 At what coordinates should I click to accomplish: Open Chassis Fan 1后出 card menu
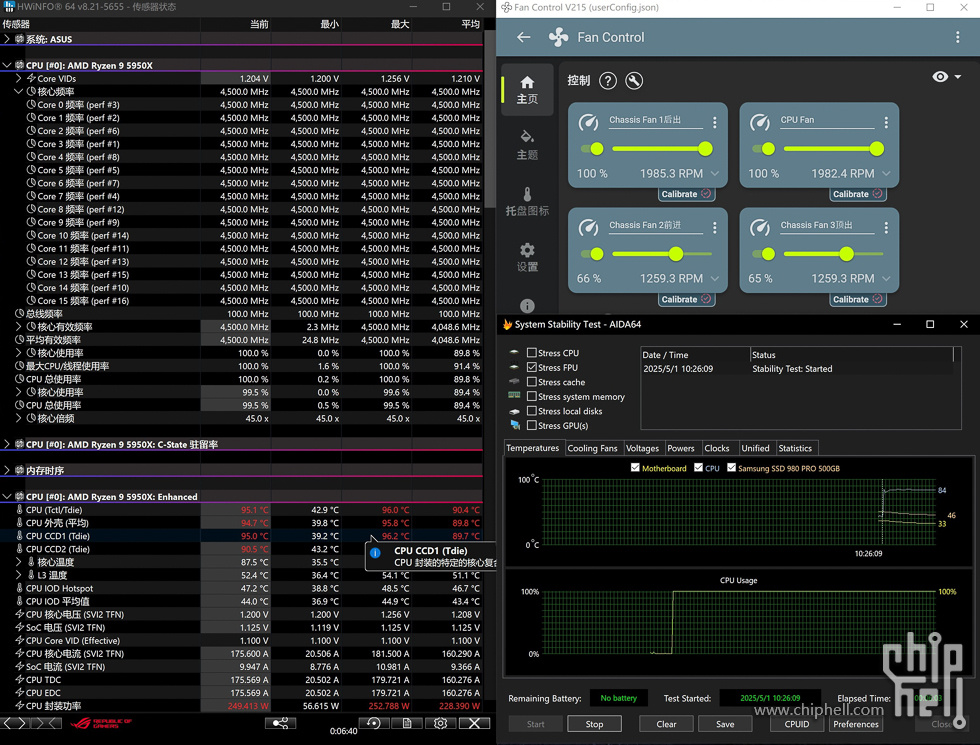(714, 122)
